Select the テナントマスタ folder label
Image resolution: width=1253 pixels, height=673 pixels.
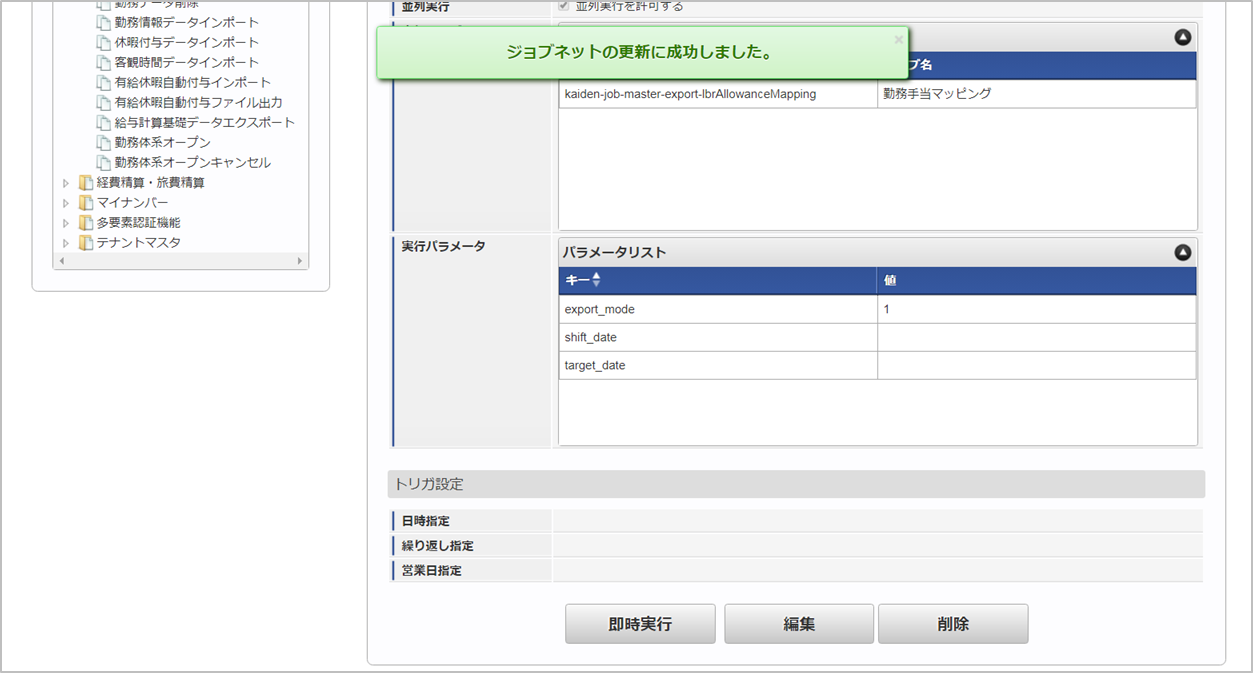click(x=139, y=243)
